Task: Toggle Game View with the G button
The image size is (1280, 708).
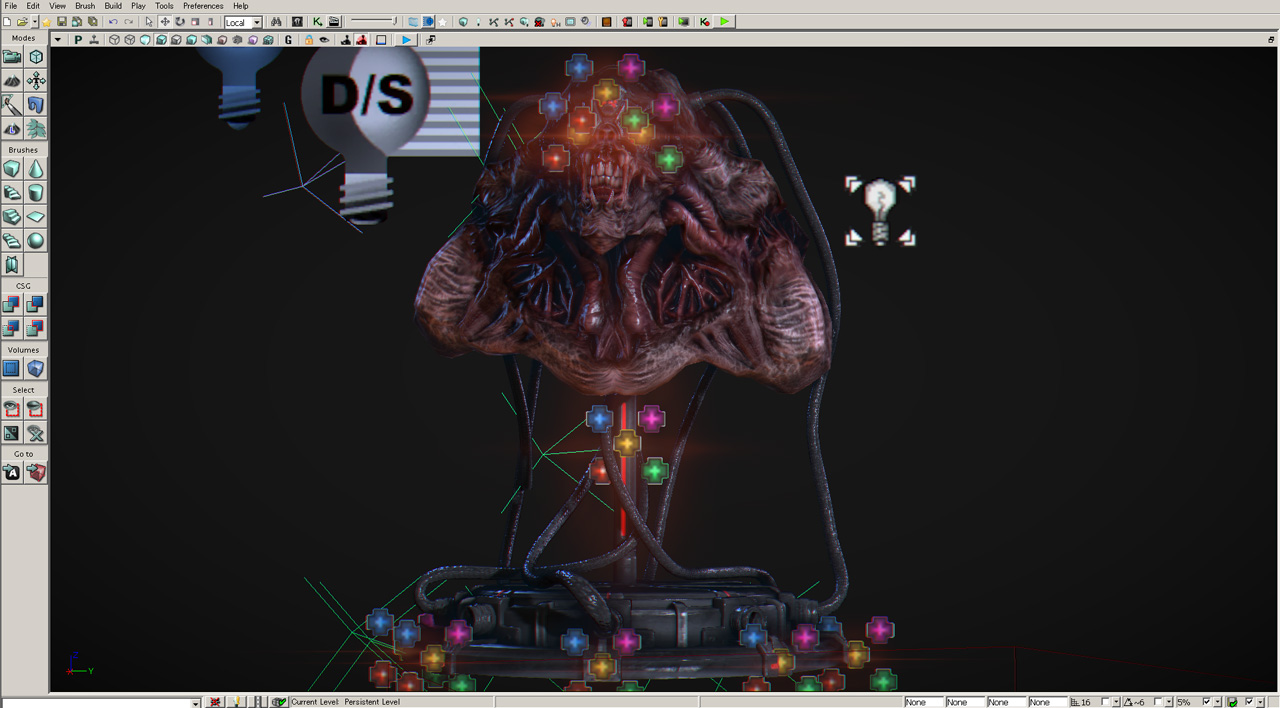Action: click(289, 40)
